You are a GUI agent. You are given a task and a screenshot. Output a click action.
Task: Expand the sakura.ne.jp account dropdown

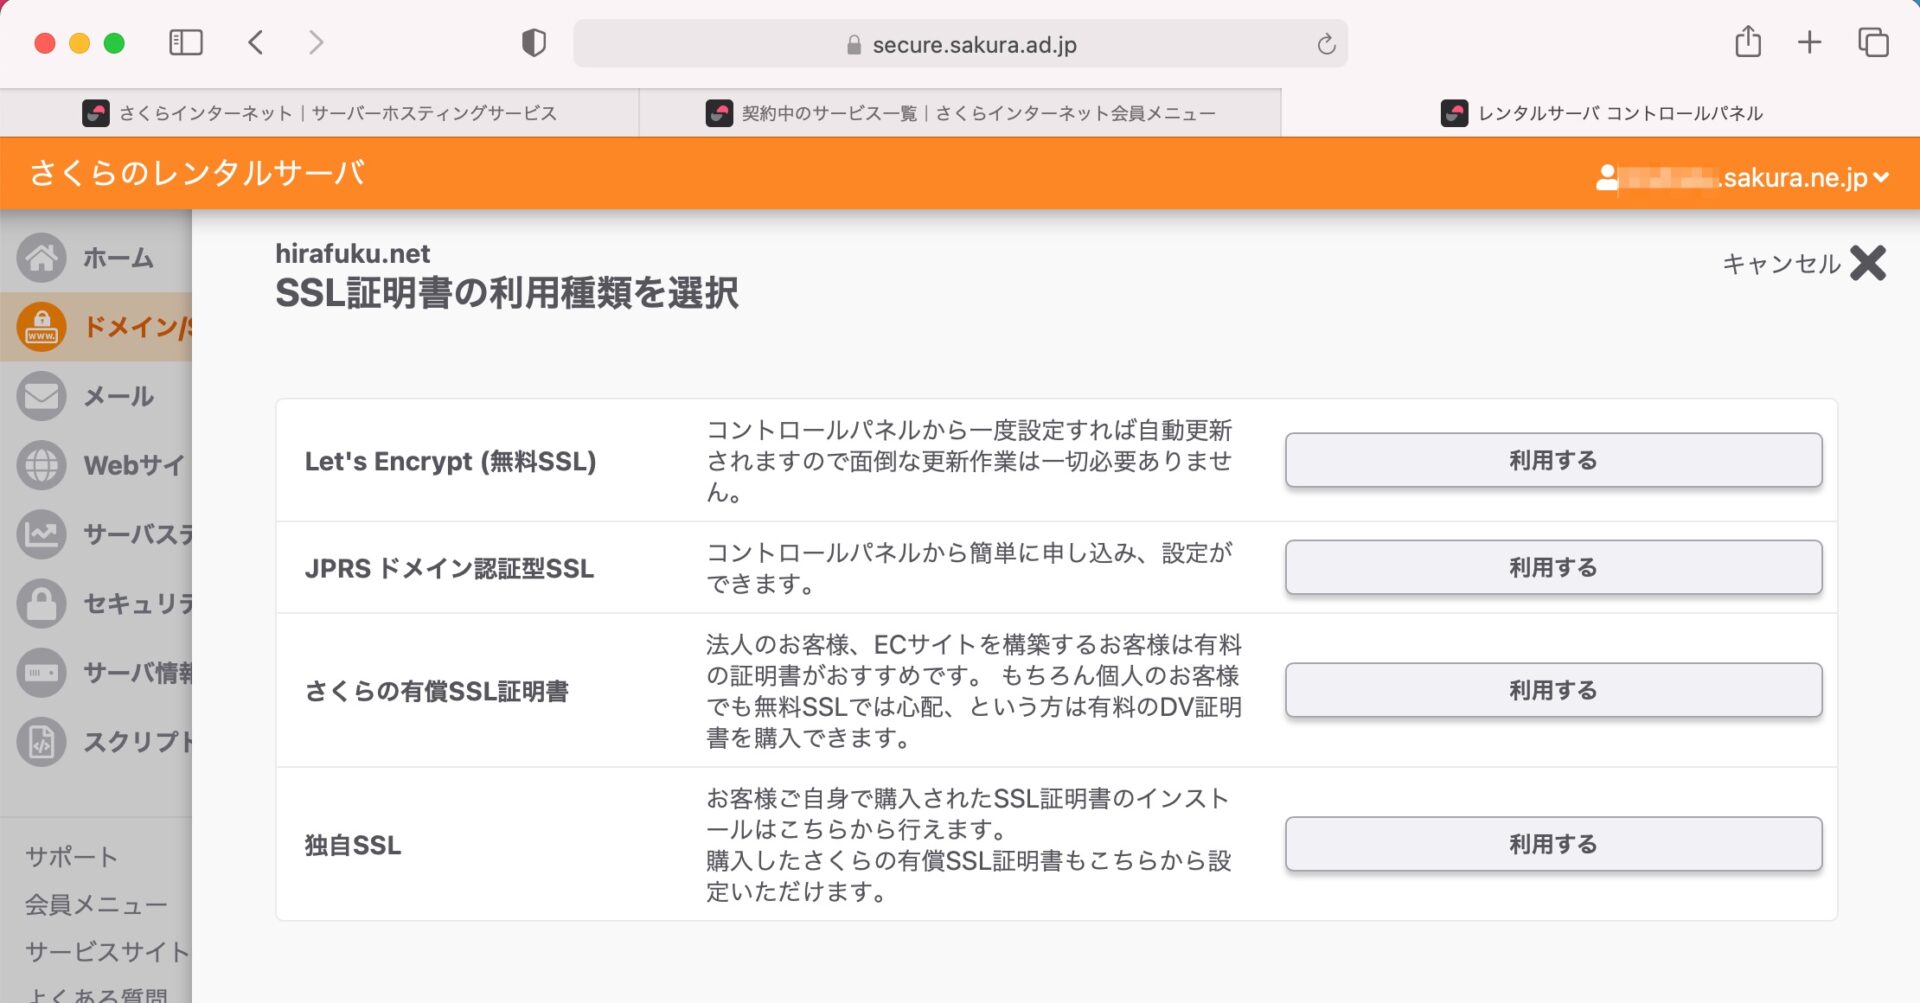[1881, 178]
